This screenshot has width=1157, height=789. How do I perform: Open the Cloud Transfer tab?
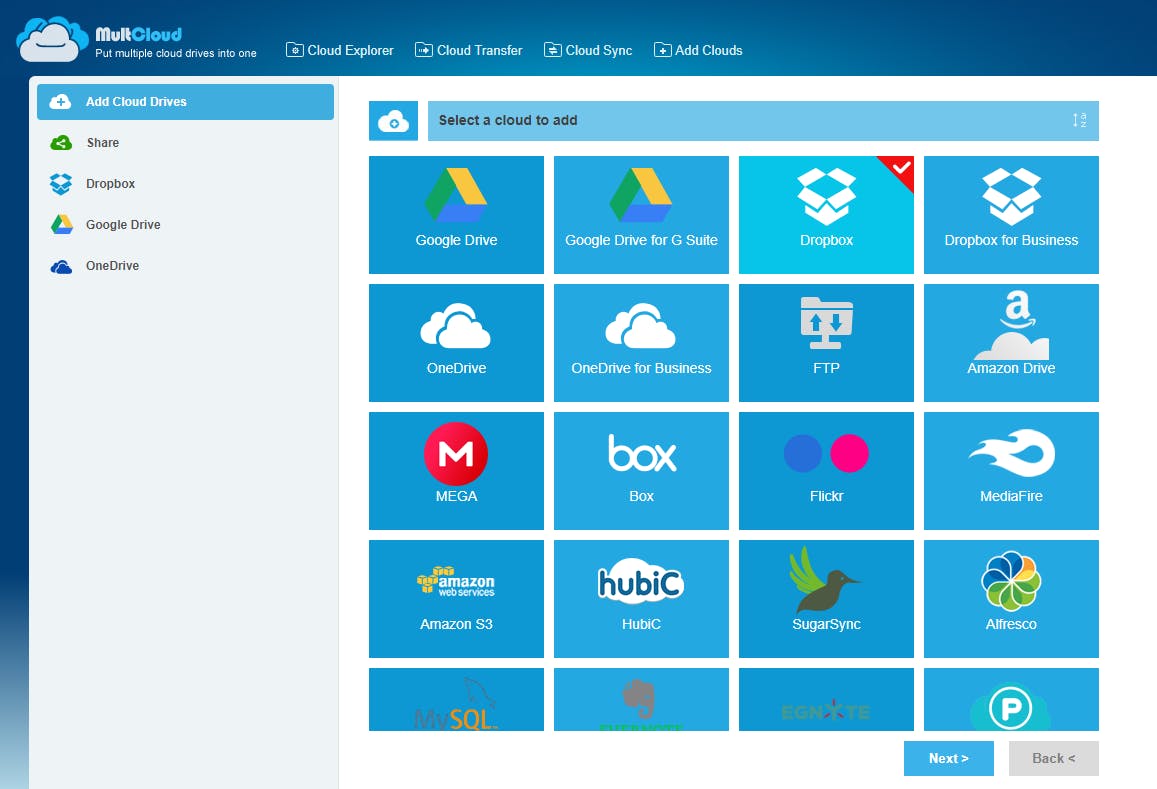coord(469,50)
